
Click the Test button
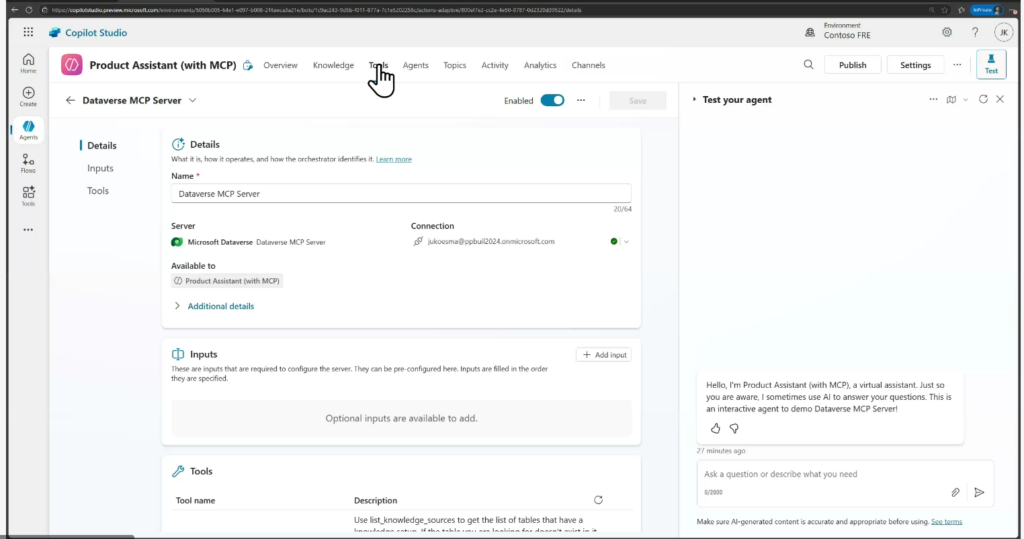[991, 64]
